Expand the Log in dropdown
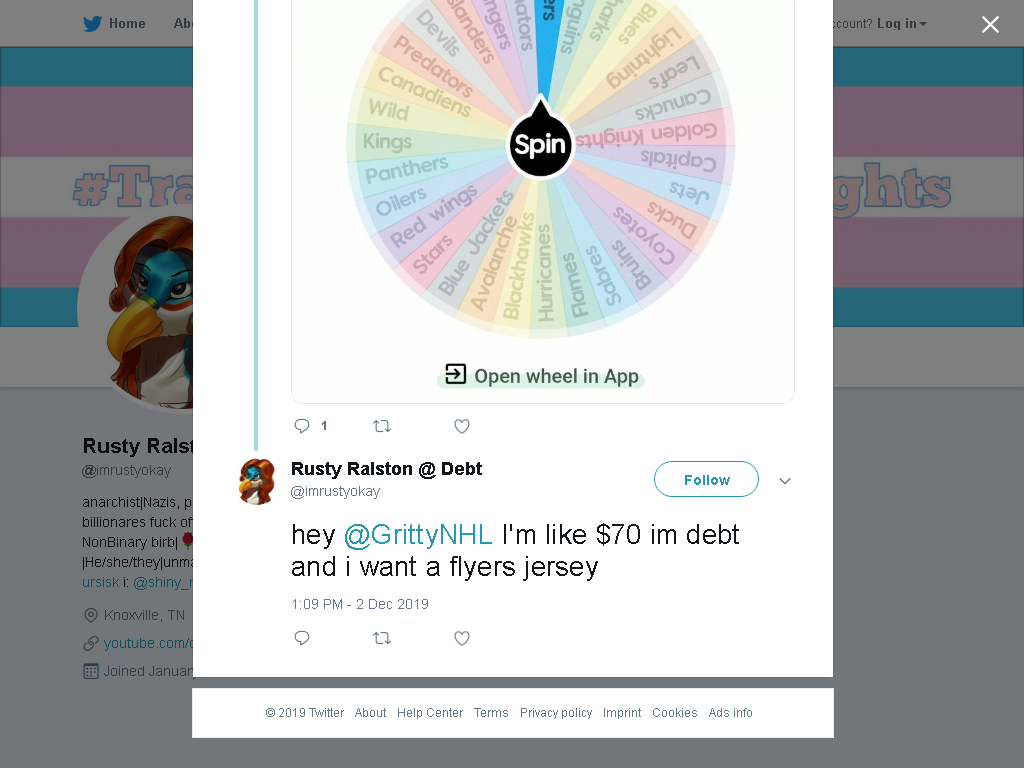Screen dimensions: 1024x768 901,24
